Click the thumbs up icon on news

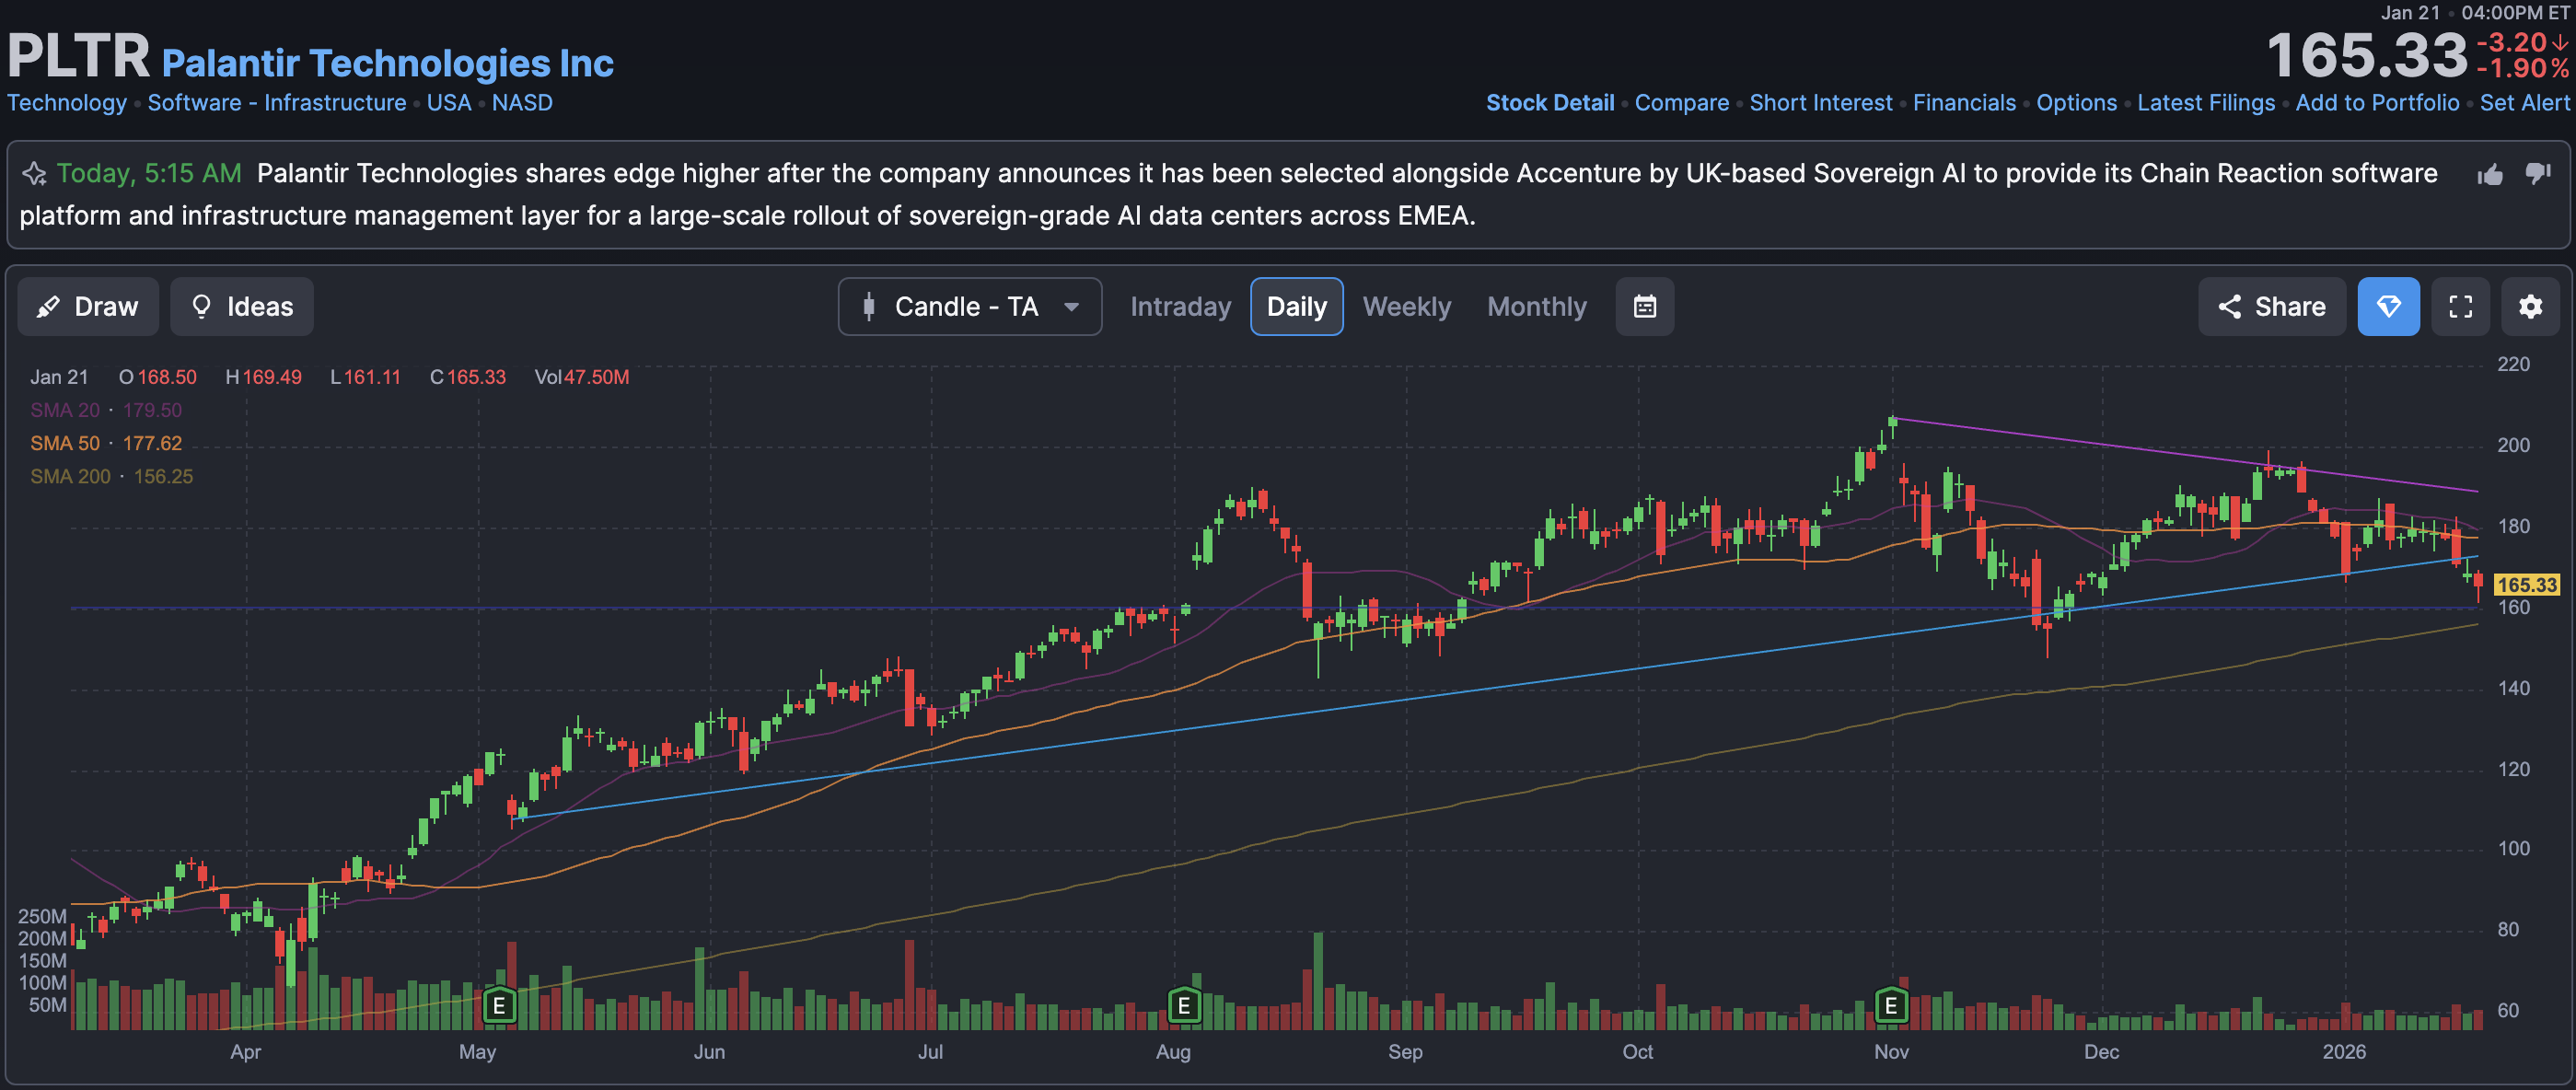(2489, 175)
